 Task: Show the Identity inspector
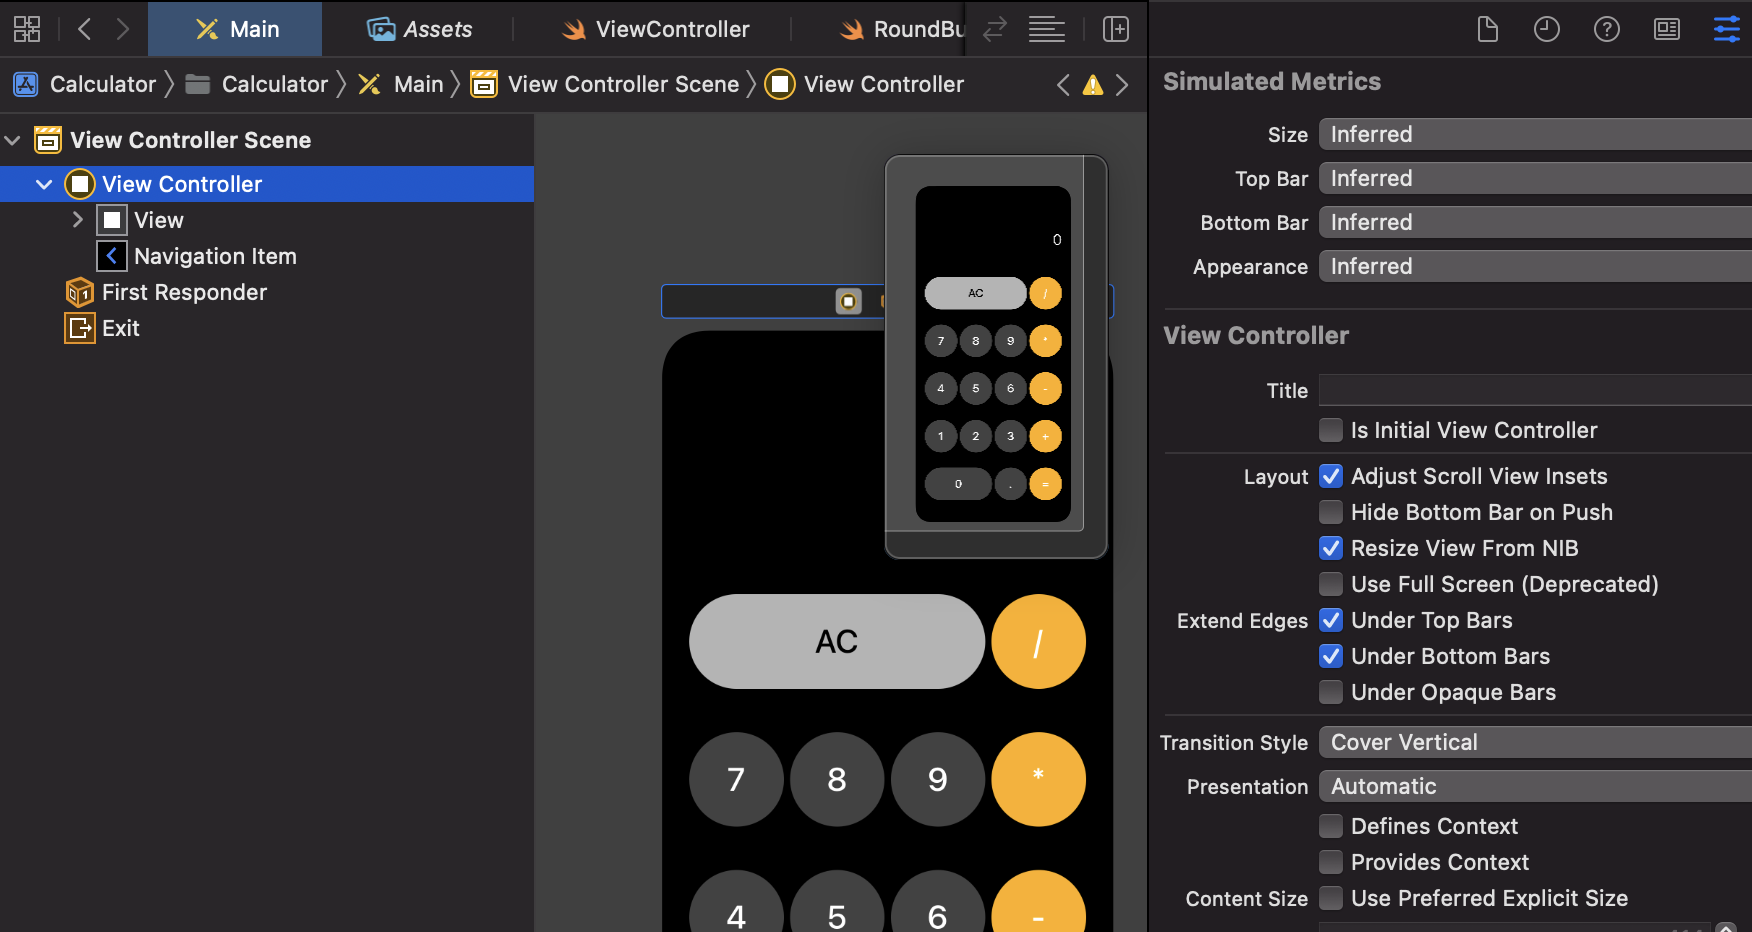click(1667, 29)
